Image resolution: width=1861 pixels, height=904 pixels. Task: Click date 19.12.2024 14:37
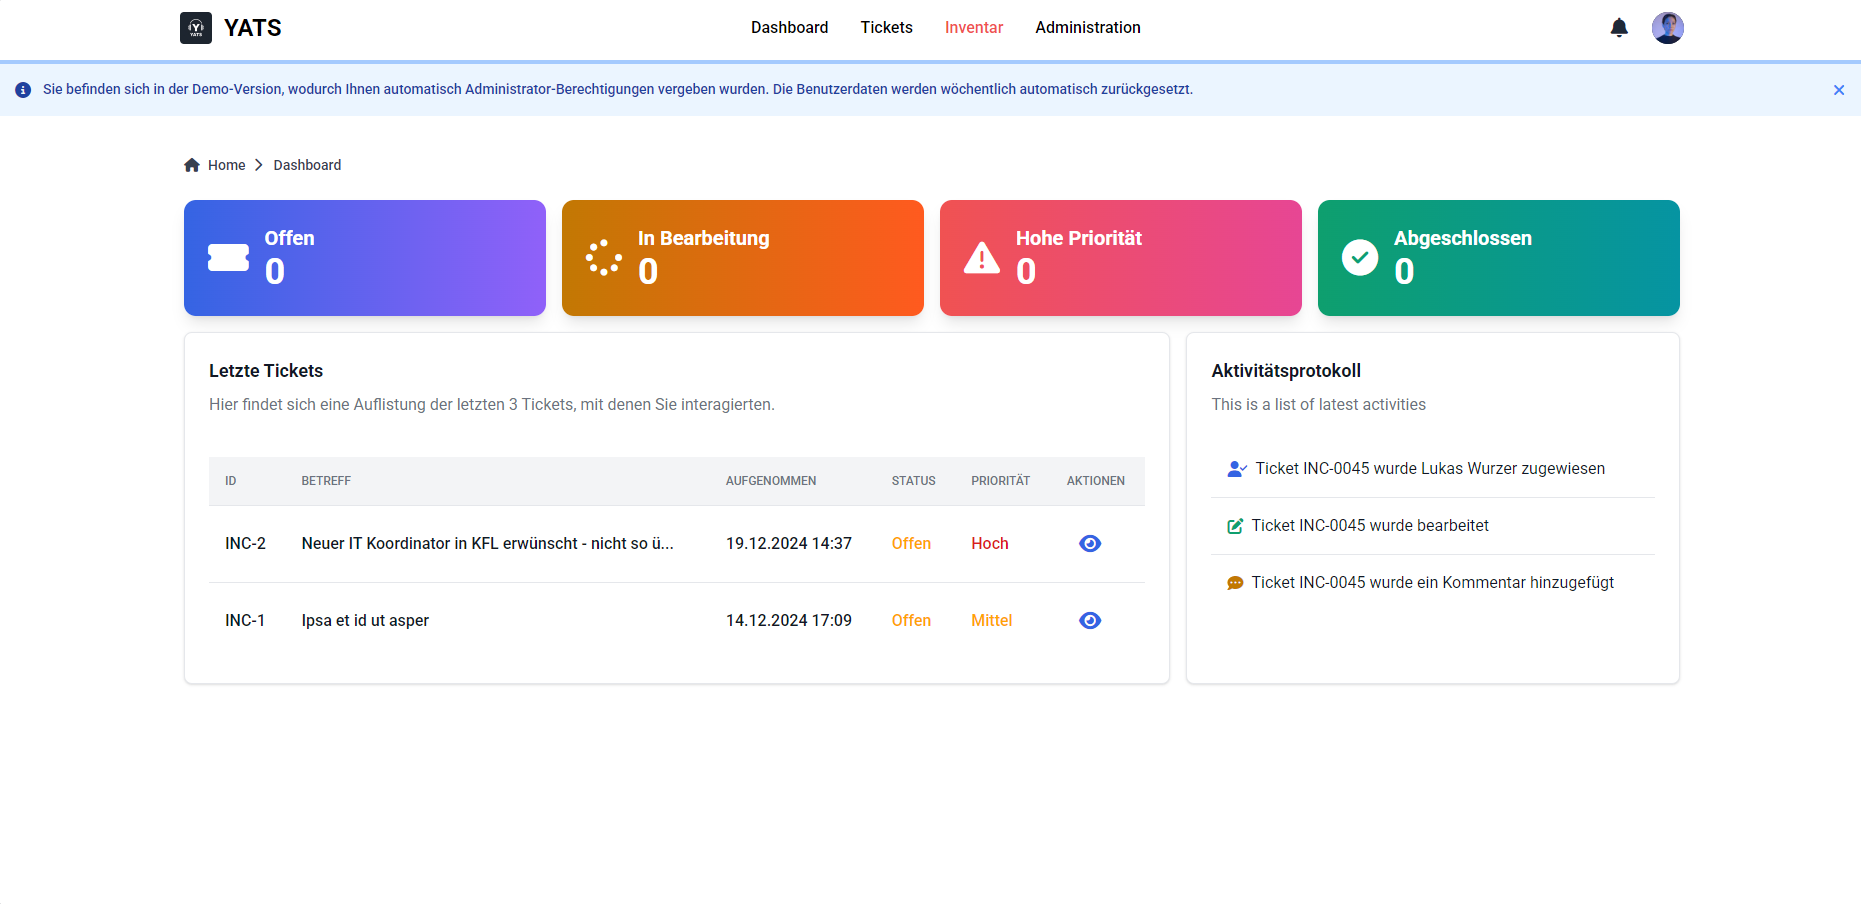tap(789, 544)
